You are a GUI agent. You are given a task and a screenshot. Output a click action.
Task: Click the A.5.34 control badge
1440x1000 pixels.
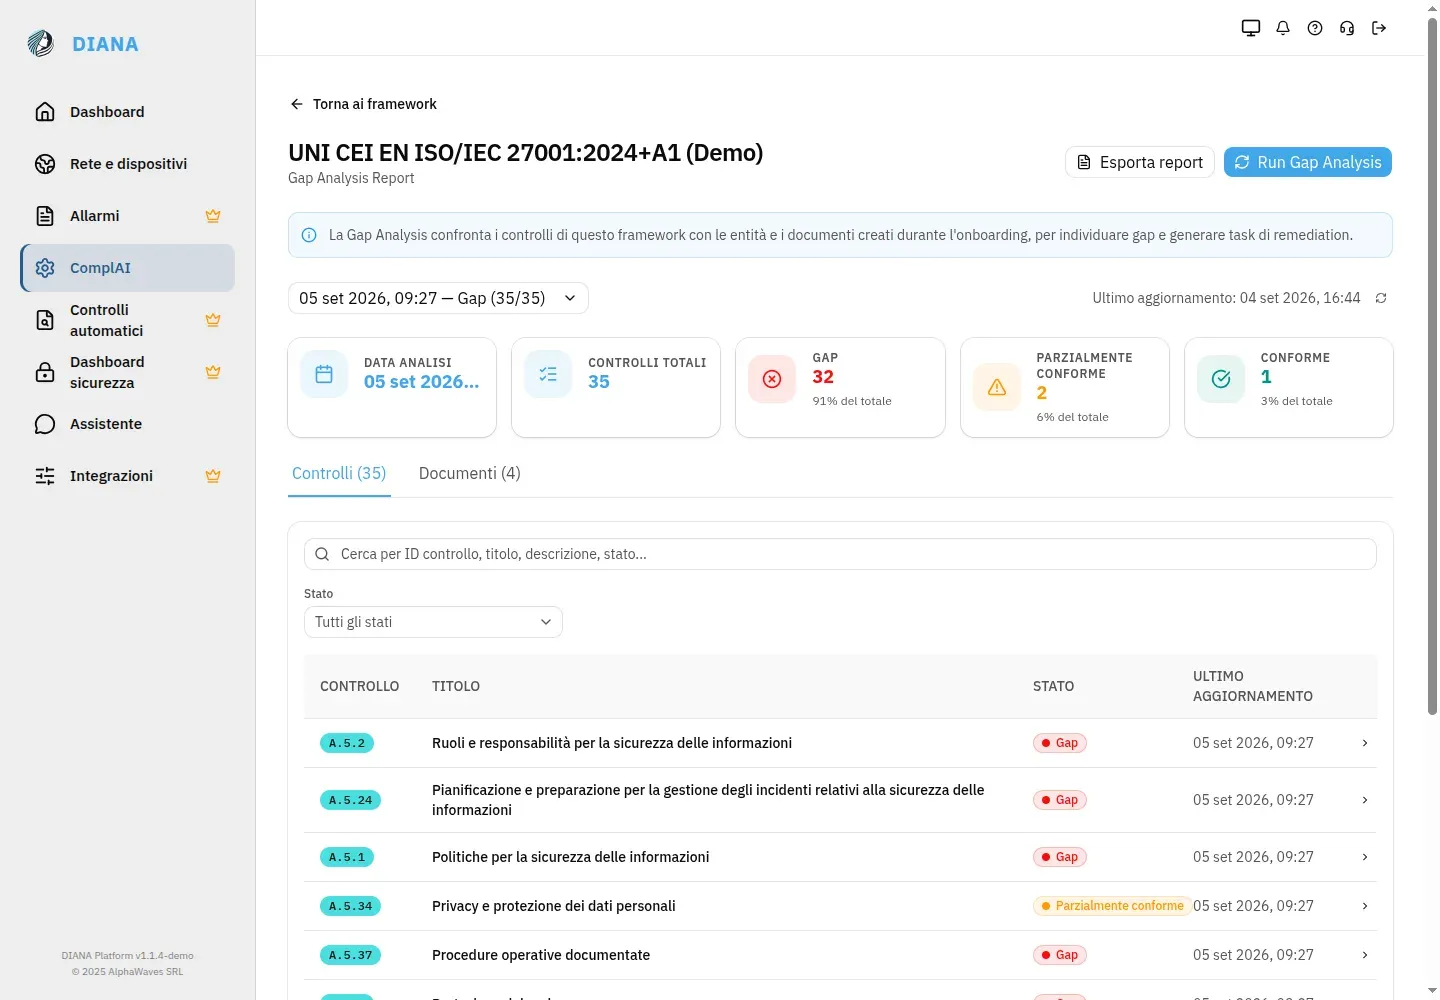[350, 906]
